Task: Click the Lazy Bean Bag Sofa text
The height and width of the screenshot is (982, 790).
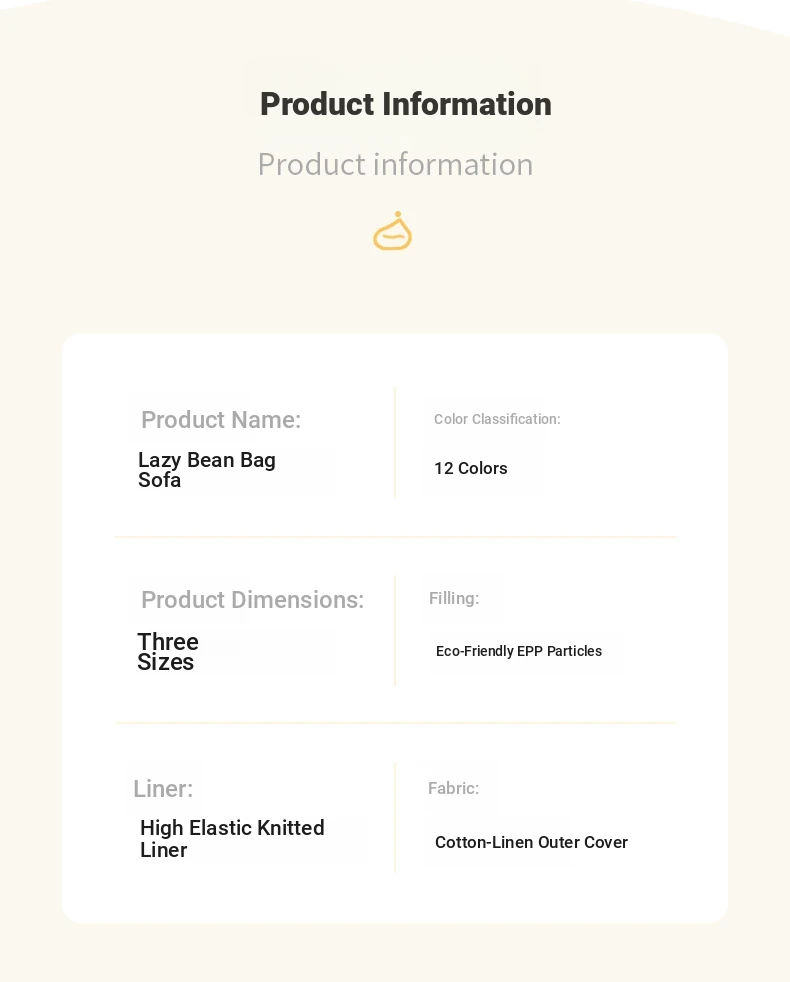Action: pyautogui.click(x=206, y=470)
